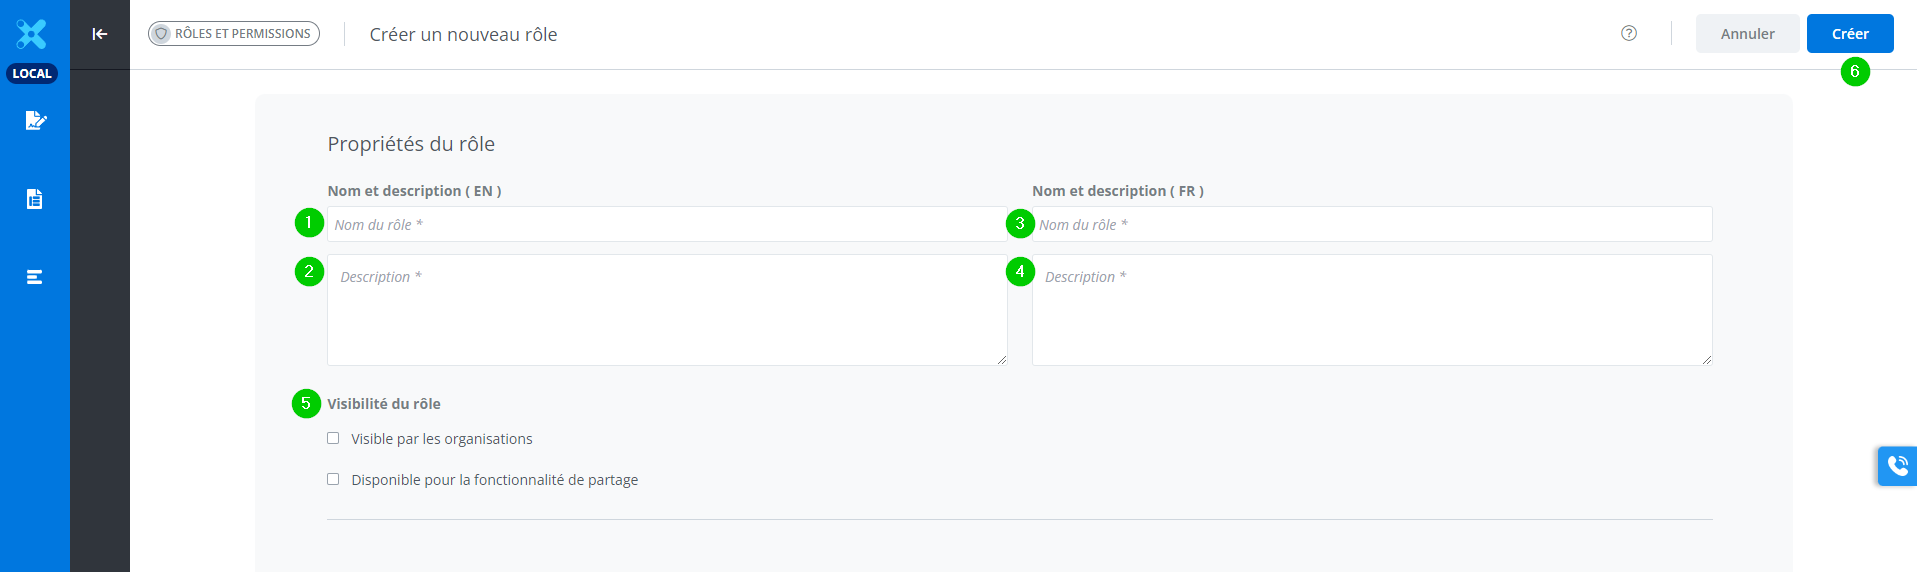
Task: Enable Visible par les organisations checkbox
Action: [333, 438]
